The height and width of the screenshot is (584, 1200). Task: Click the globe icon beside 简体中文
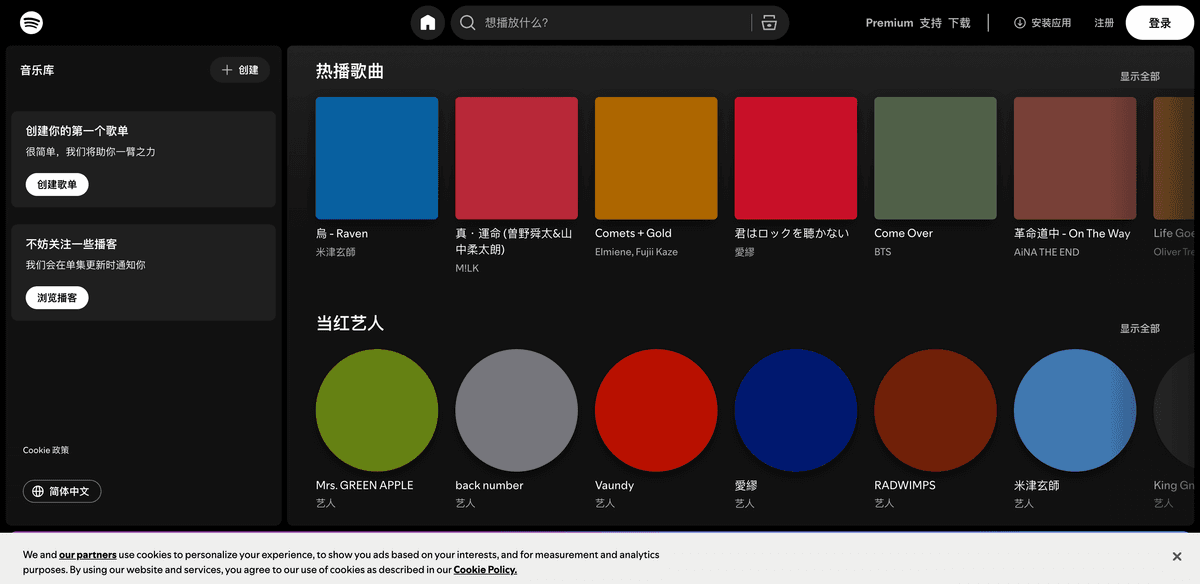coord(38,491)
